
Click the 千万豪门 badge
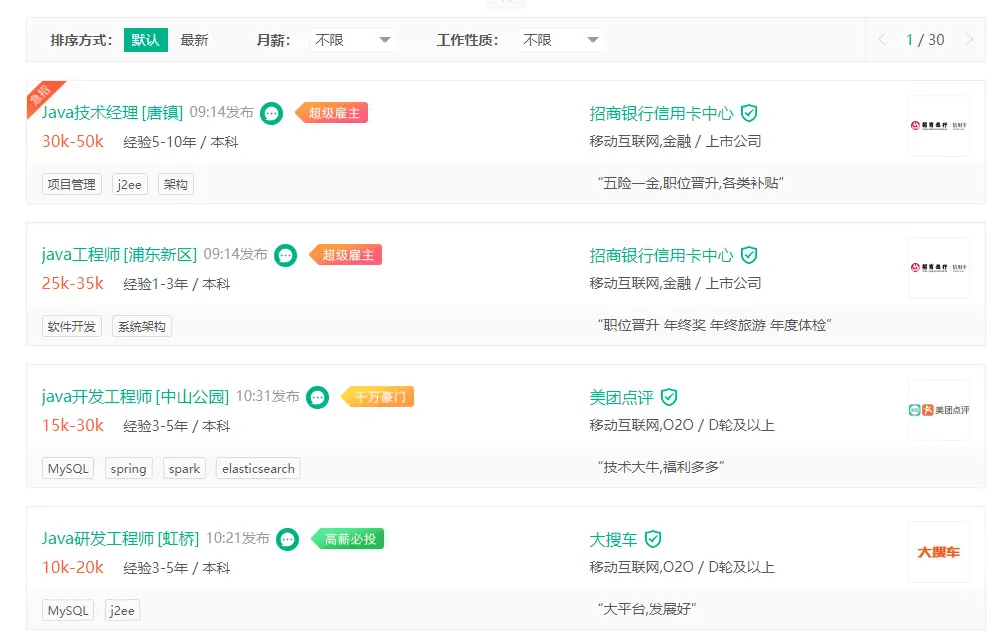pos(378,397)
